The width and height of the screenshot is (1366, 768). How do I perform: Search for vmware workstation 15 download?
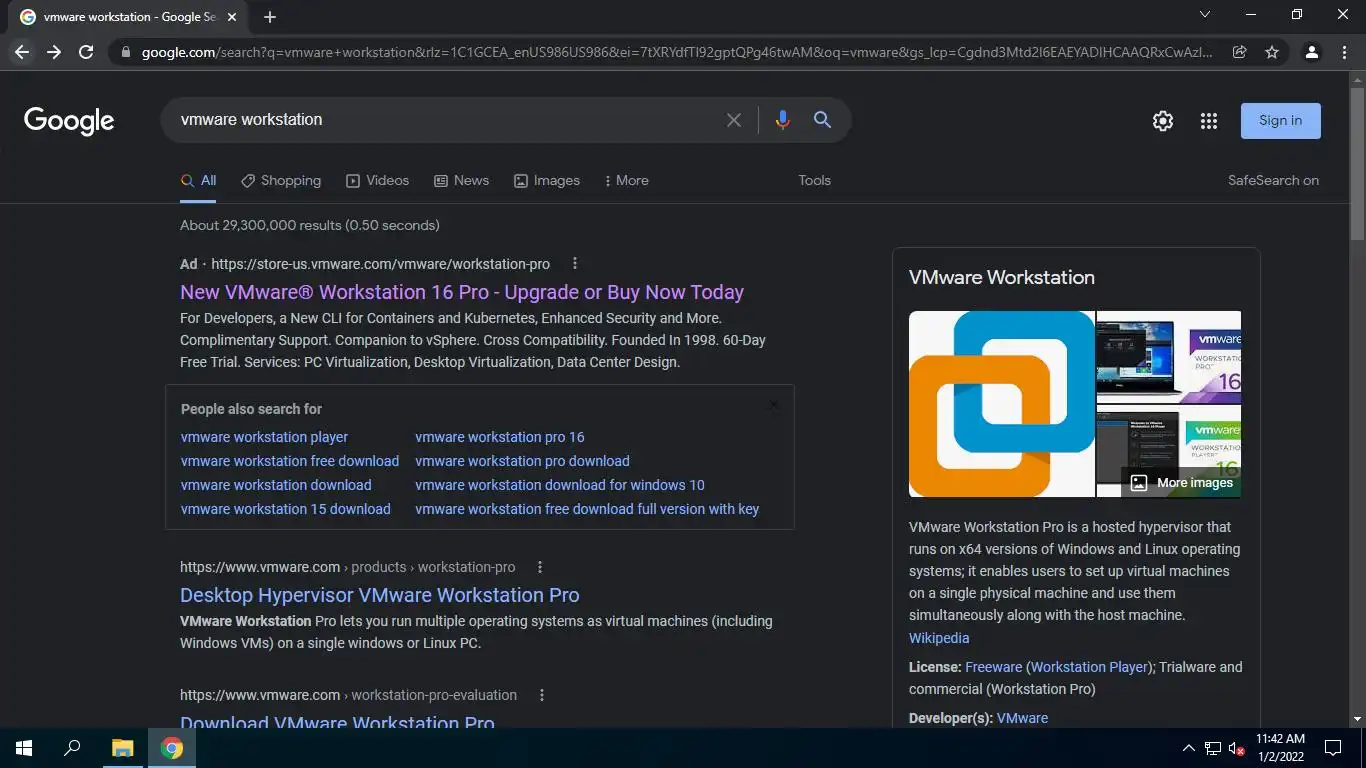pos(285,509)
